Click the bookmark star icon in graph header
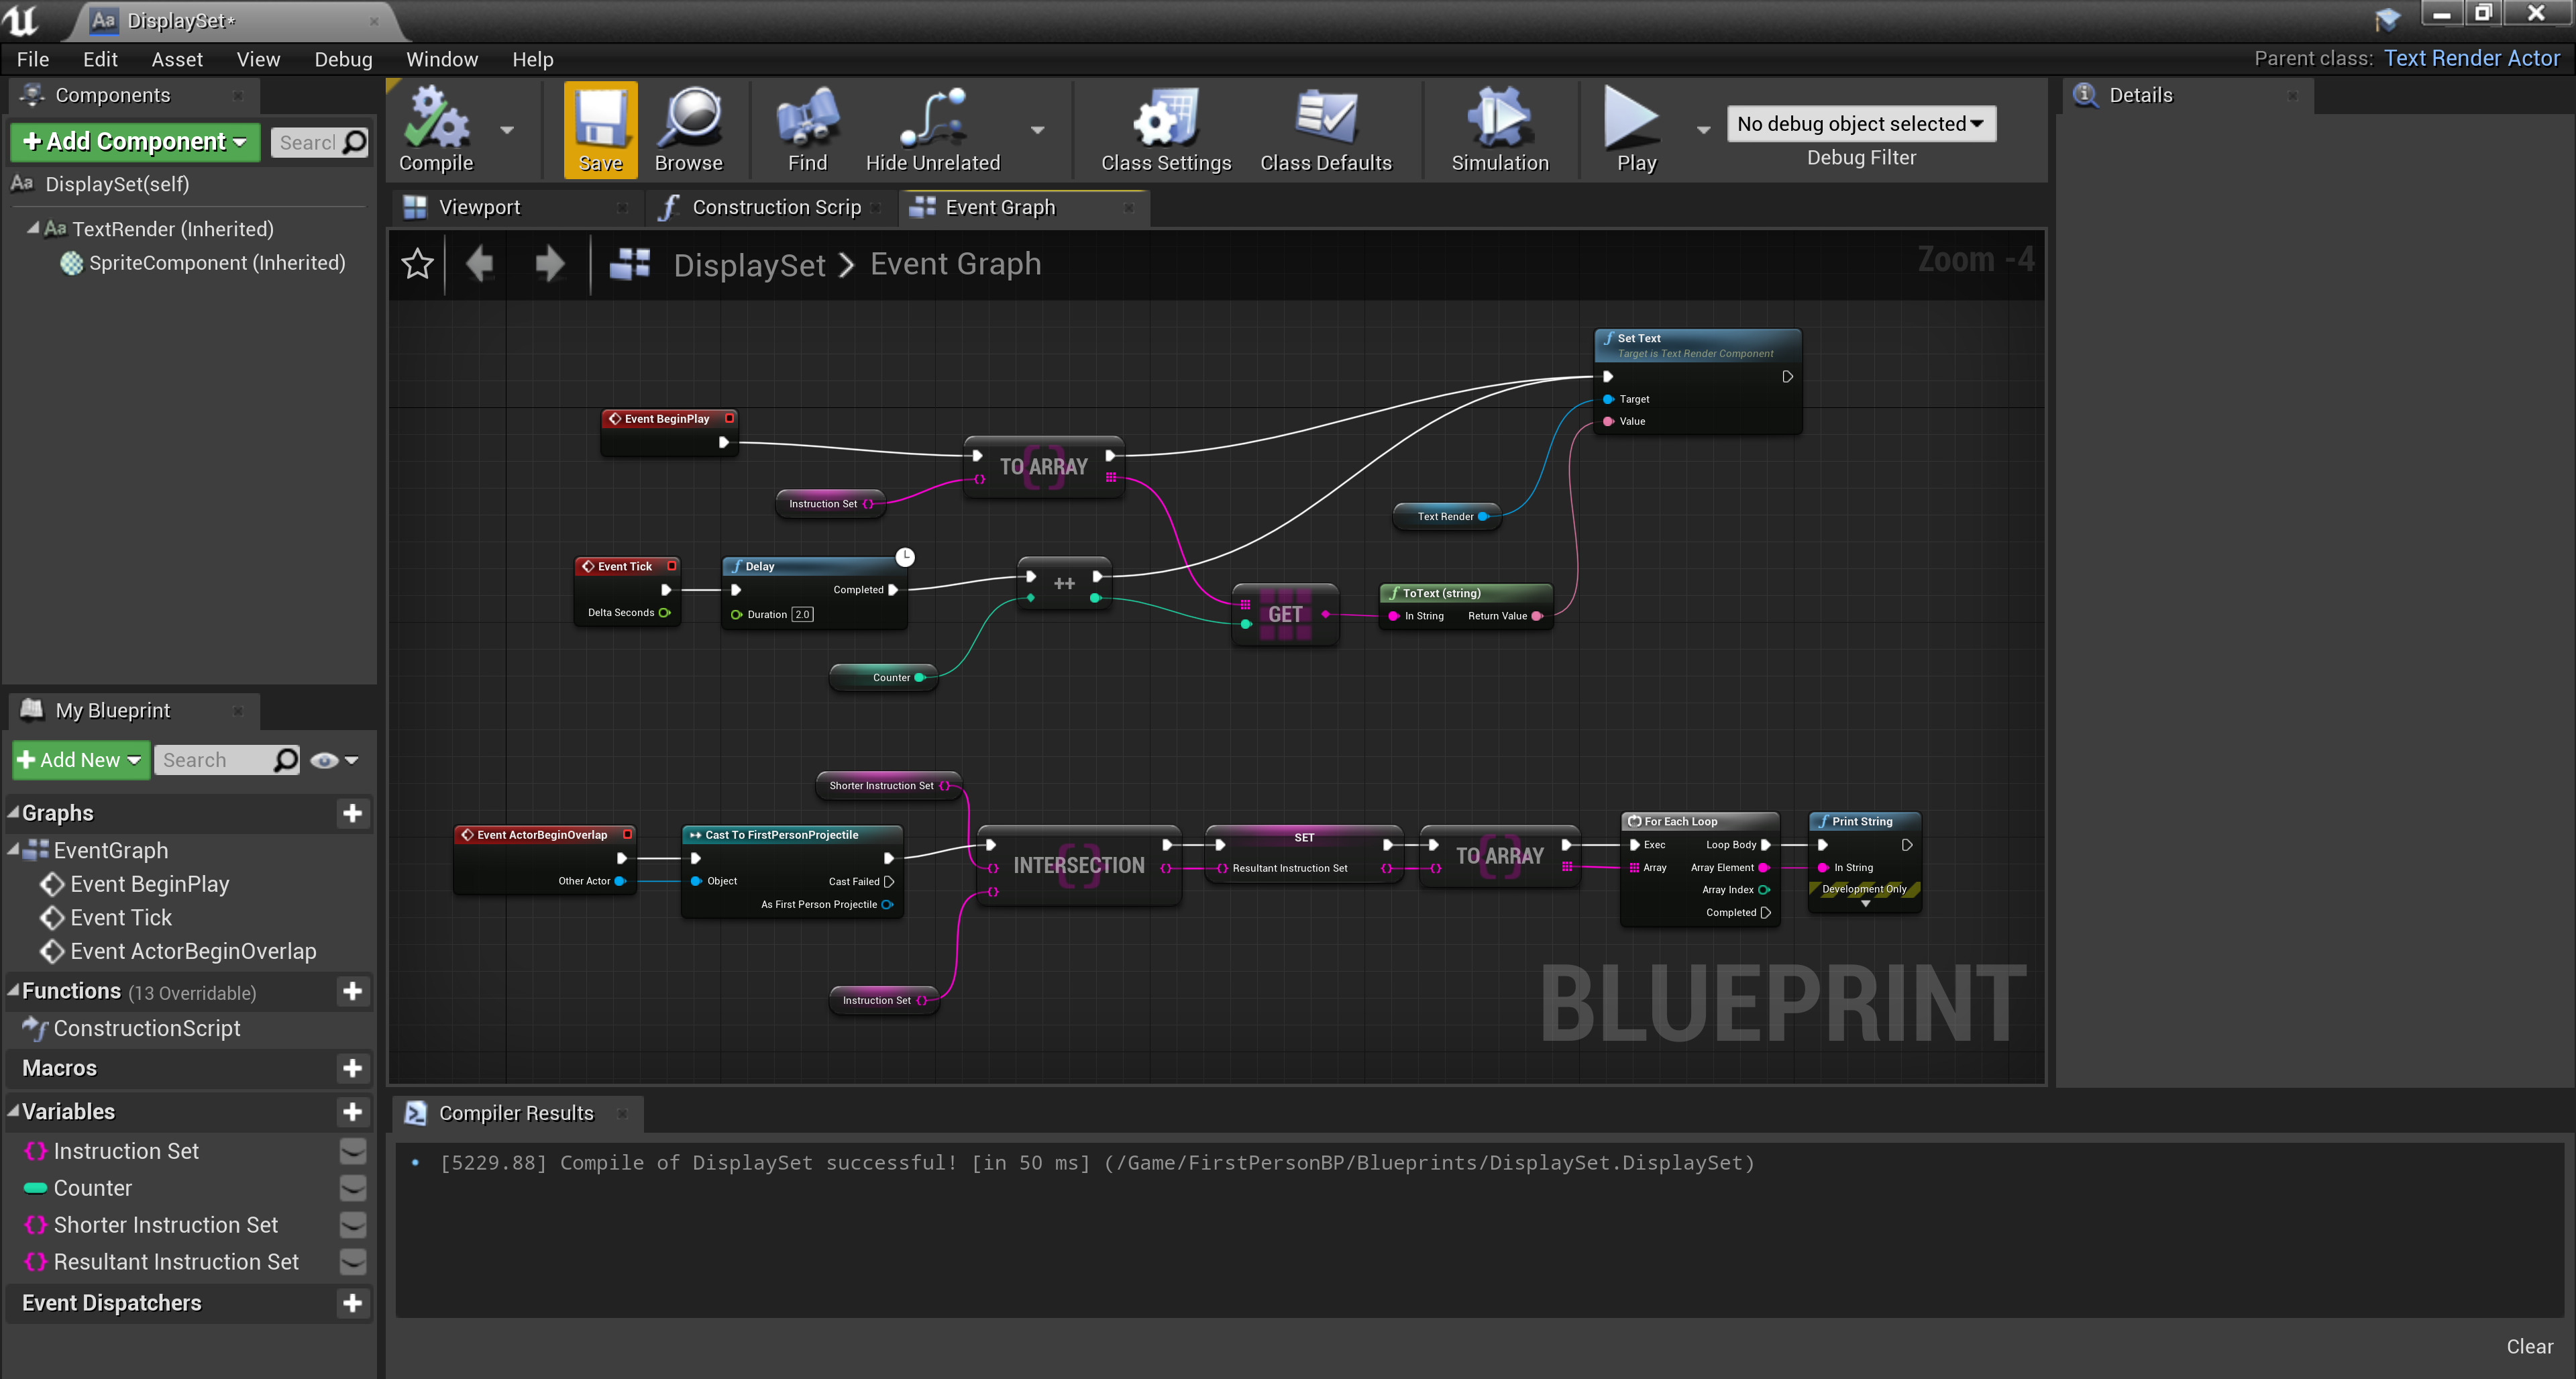Screen dimensions: 2576x1379 [x=417, y=264]
